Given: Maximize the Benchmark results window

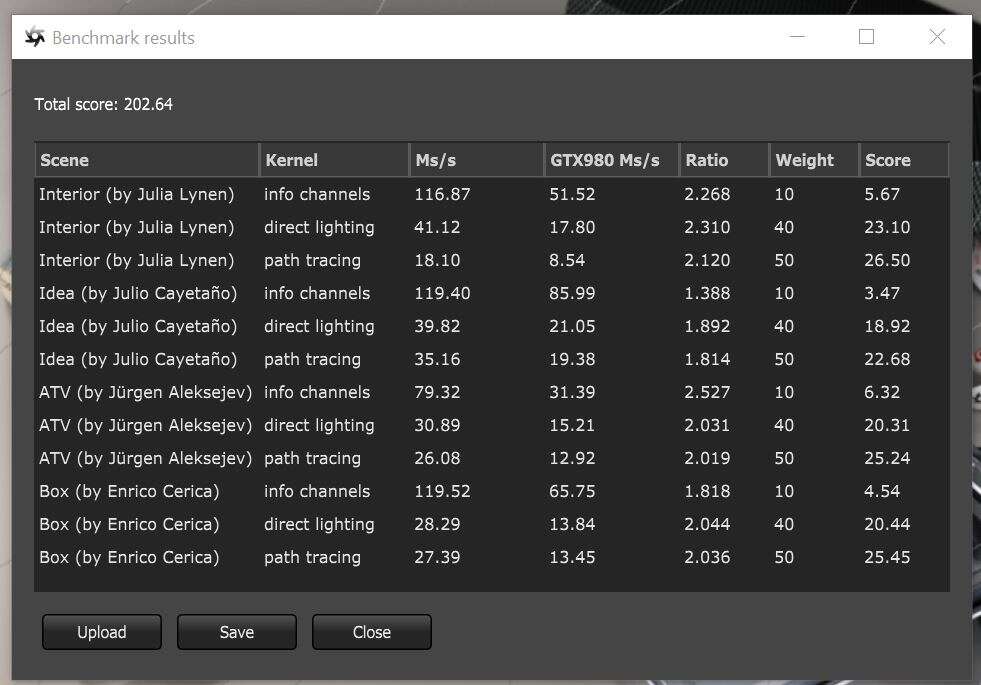Looking at the screenshot, I should click(866, 37).
